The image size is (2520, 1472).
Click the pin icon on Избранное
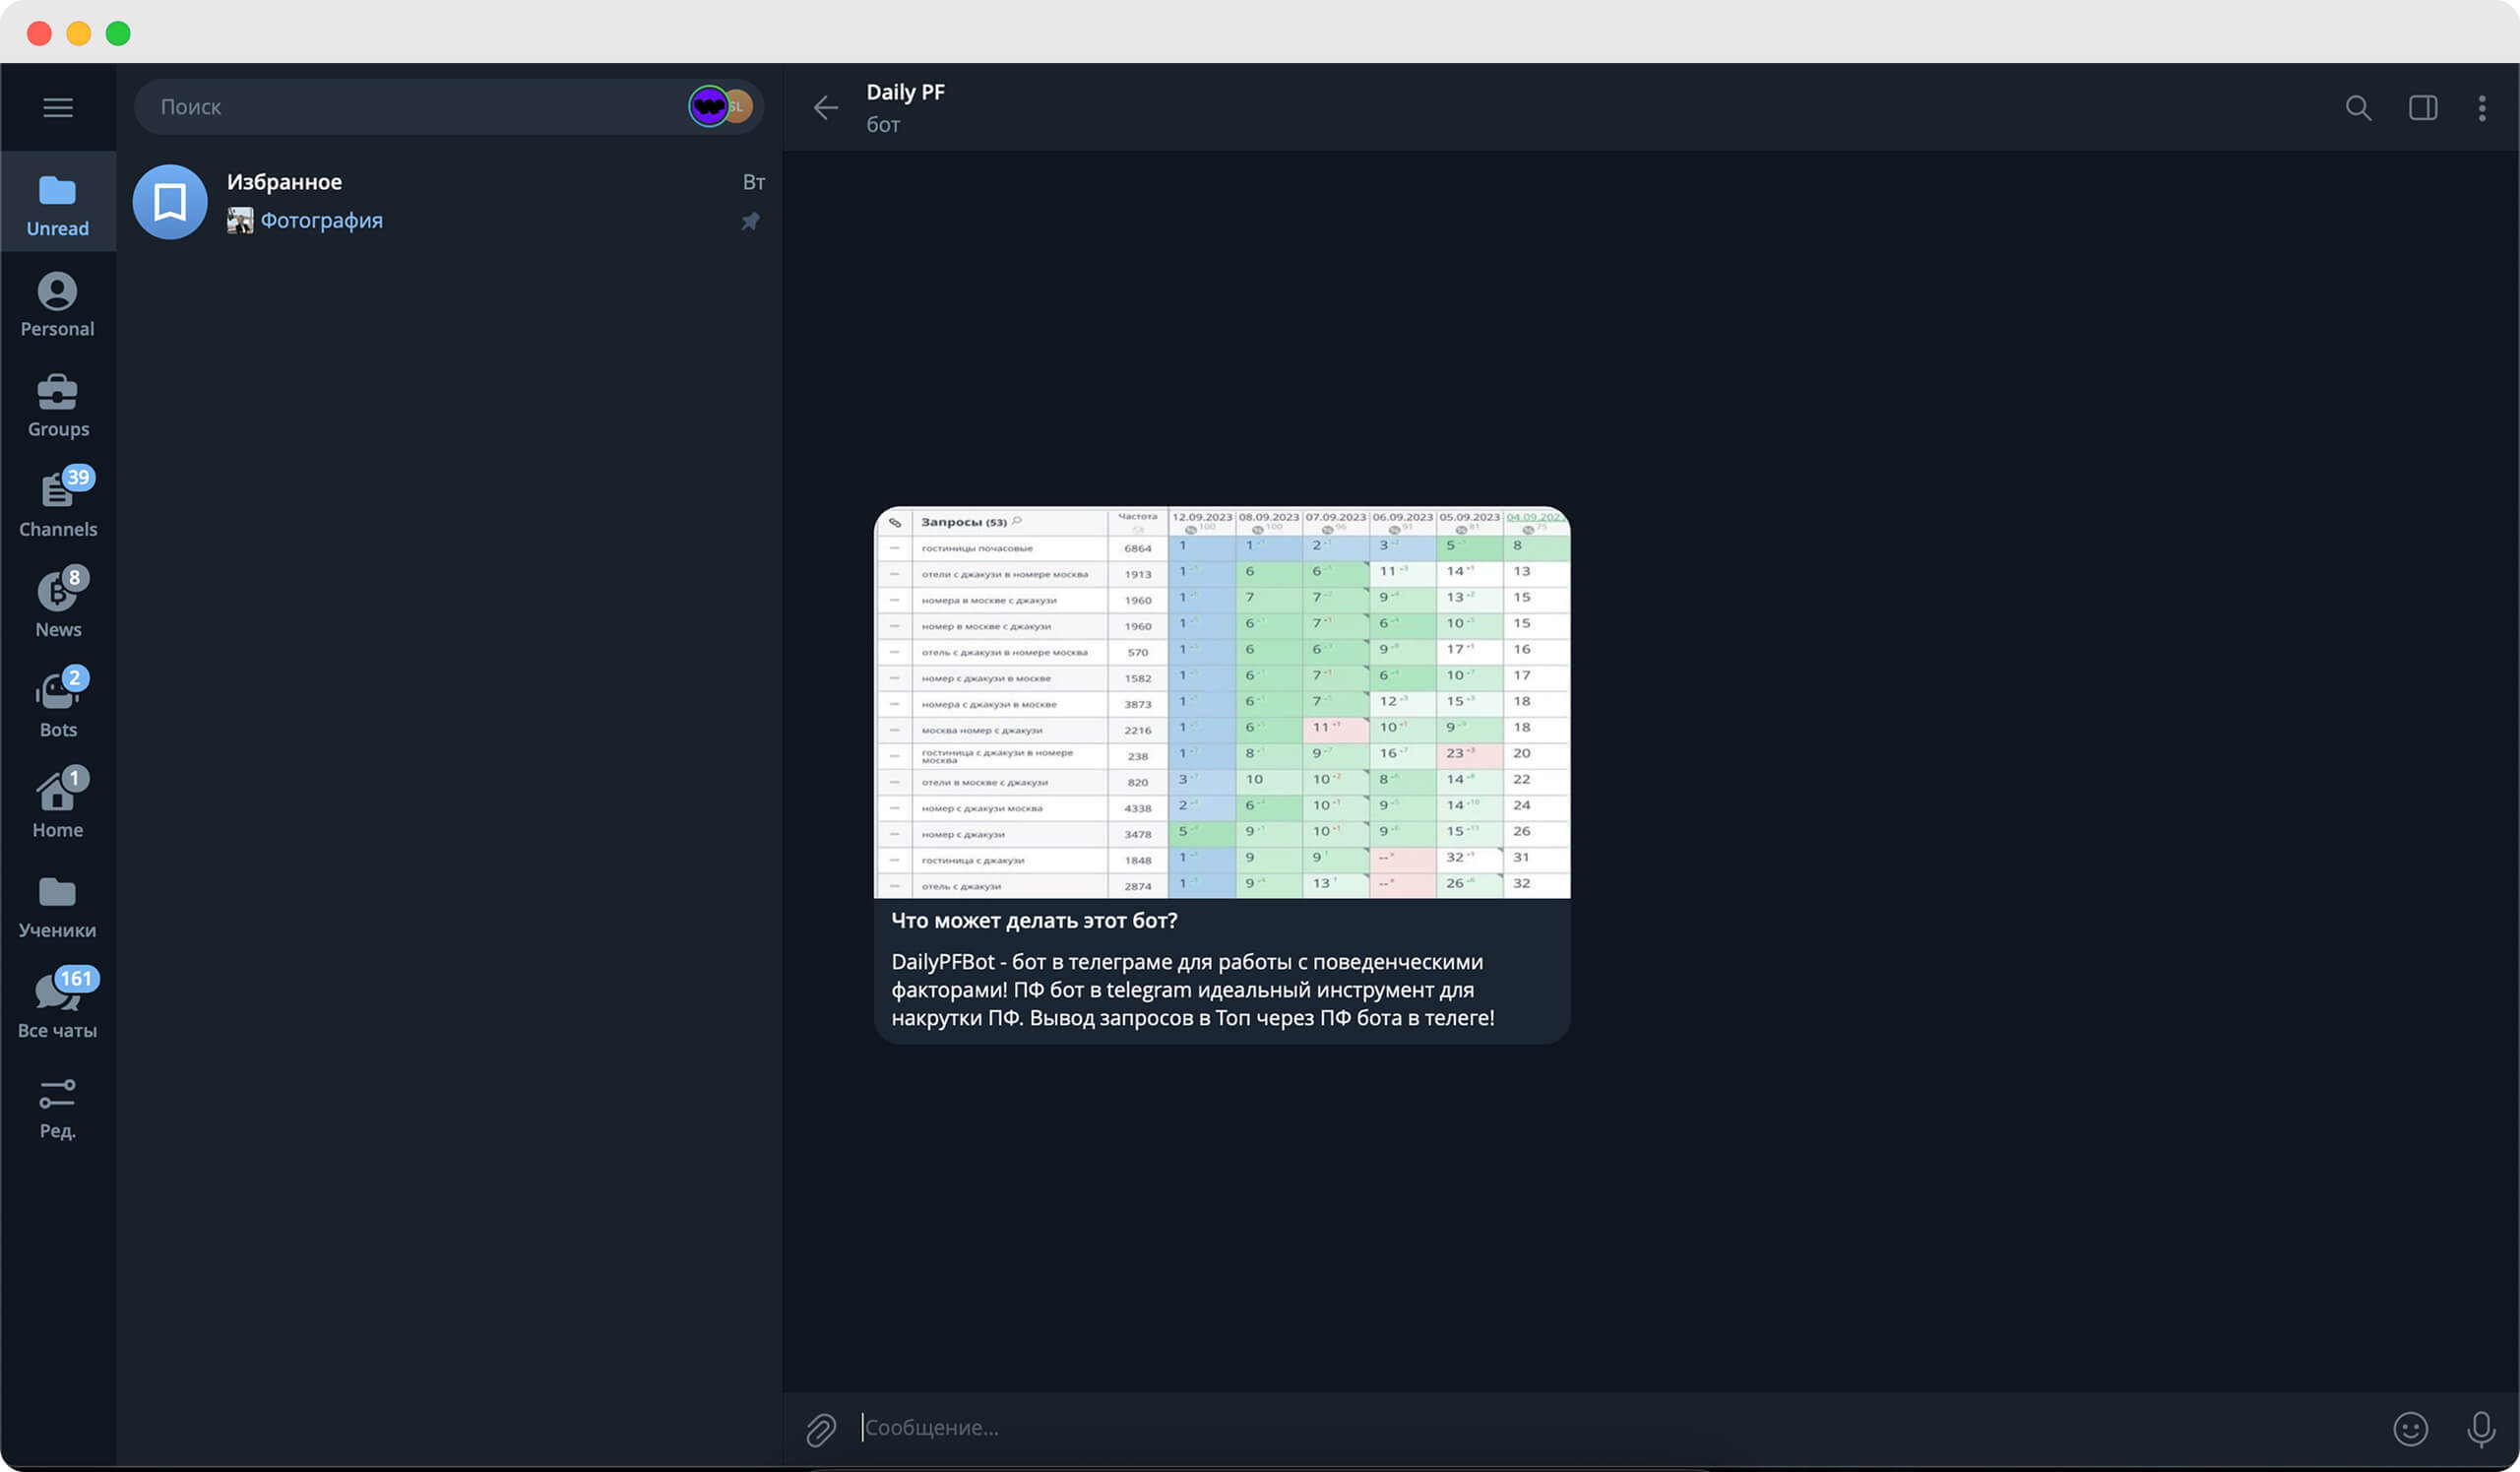click(750, 221)
